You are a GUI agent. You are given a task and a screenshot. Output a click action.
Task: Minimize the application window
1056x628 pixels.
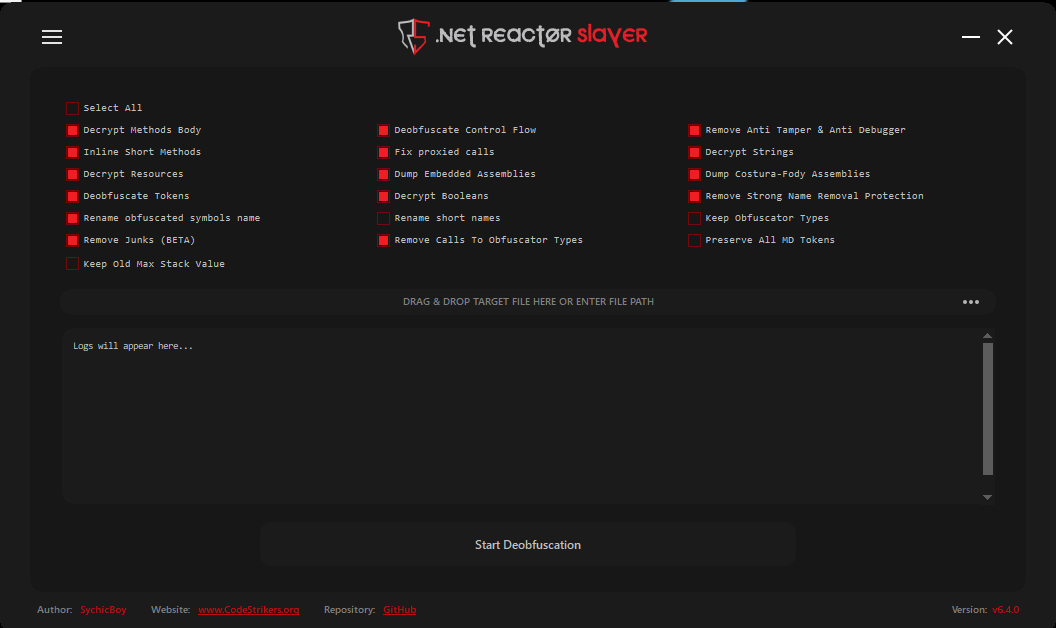tap(970, 37)
